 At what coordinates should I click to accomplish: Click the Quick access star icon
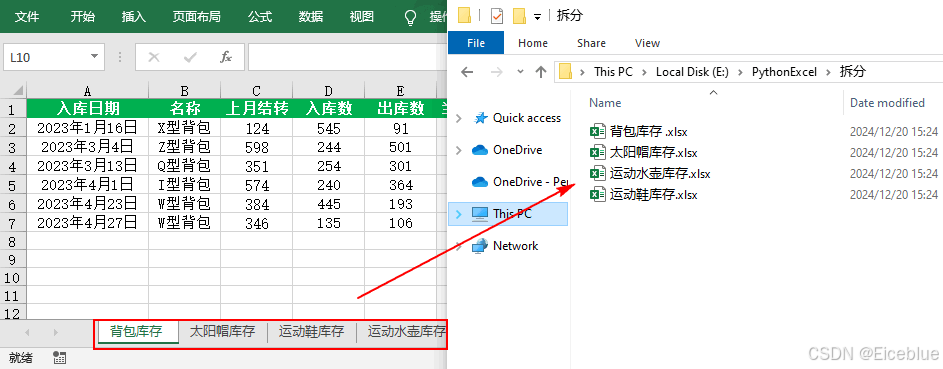click(x=480, y=118)
